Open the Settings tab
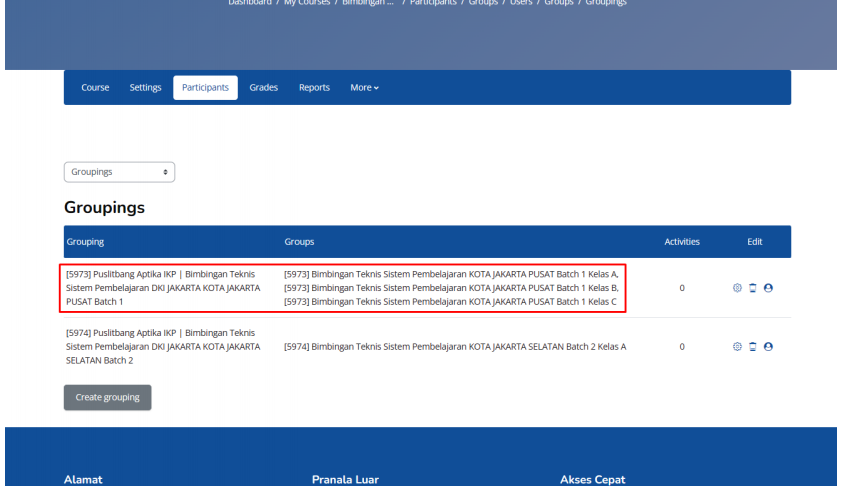Image resolution: width=851 pixels, height=486 pixels. coord(145,88)
